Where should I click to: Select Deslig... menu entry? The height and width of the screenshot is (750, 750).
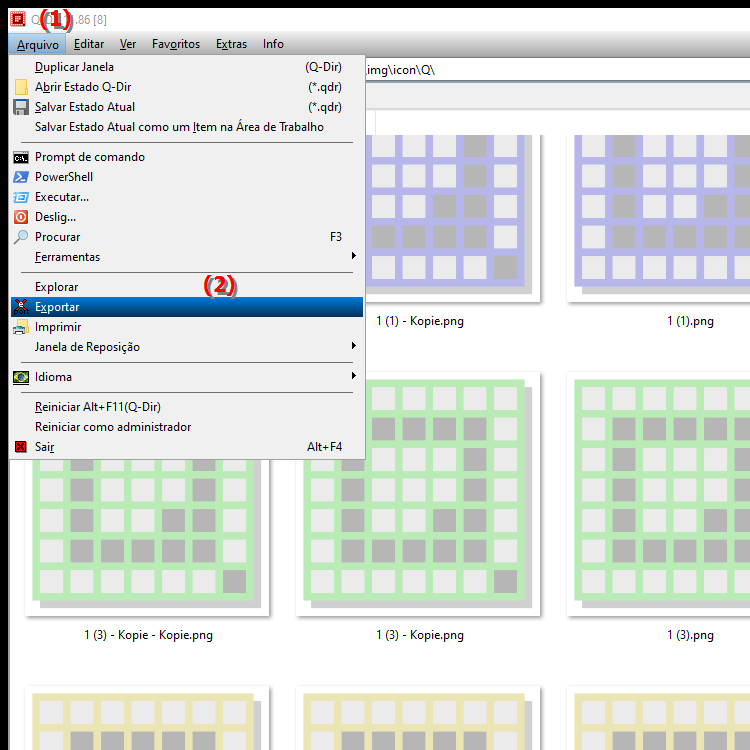[187, 217]
